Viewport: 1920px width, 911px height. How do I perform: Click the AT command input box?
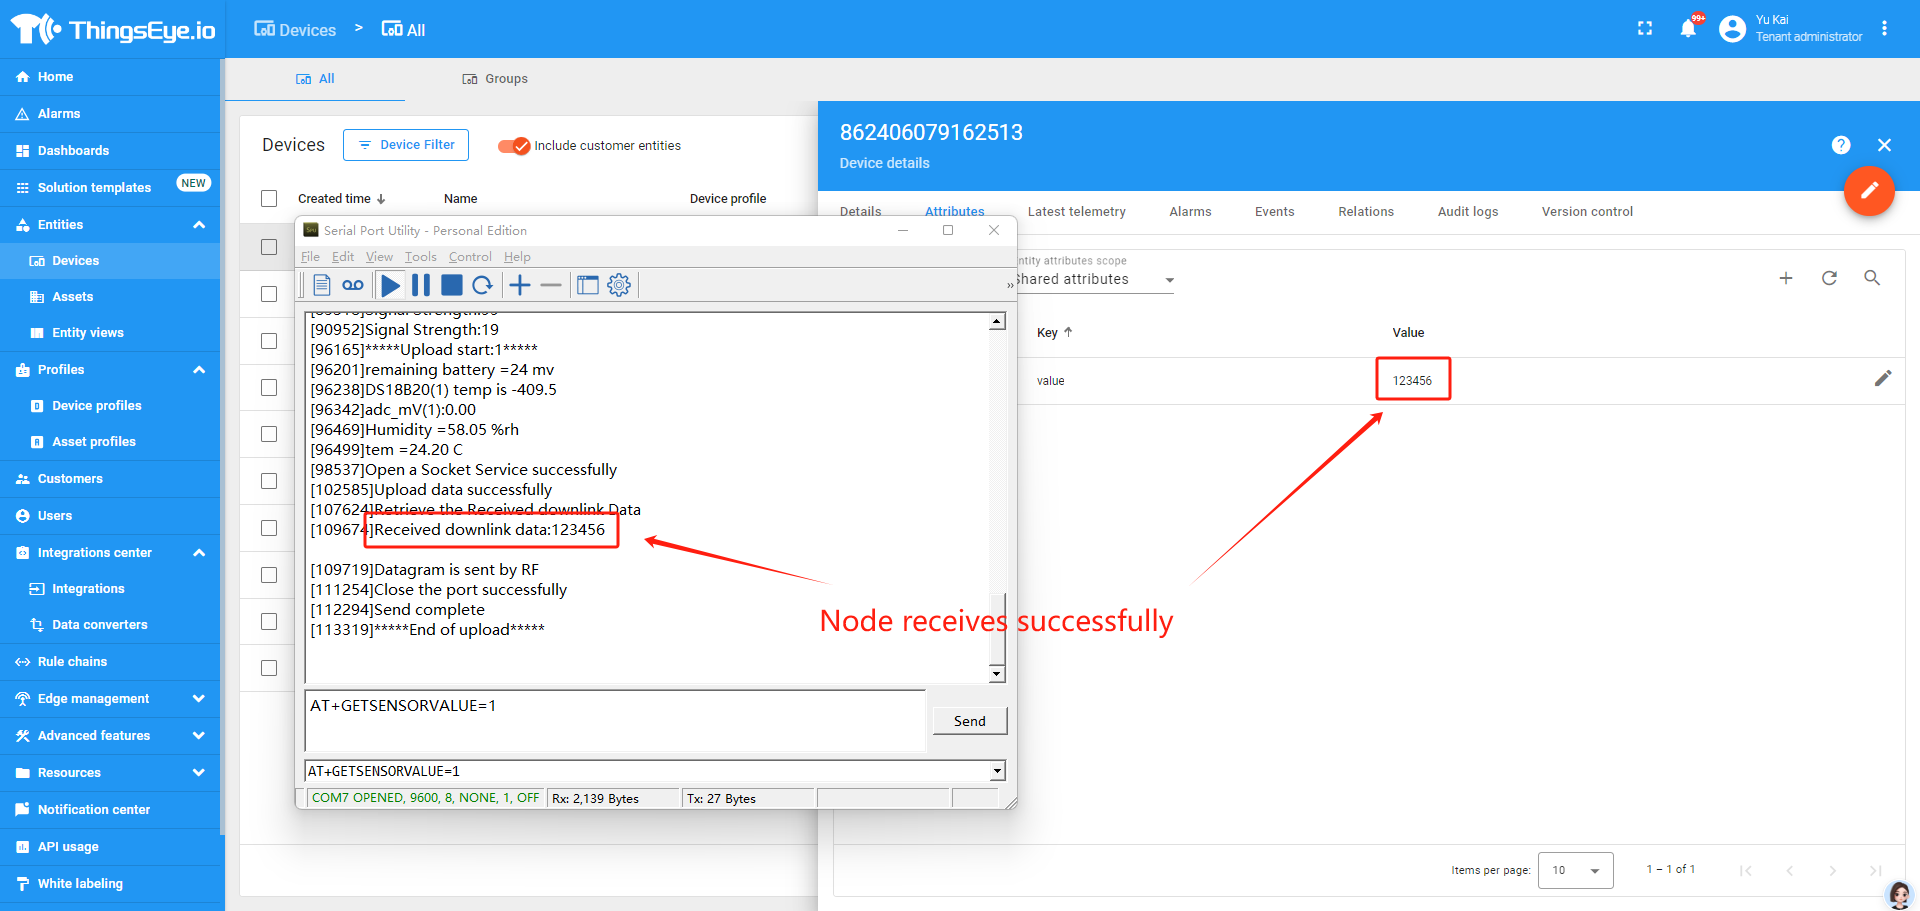(x=615, y=720)
